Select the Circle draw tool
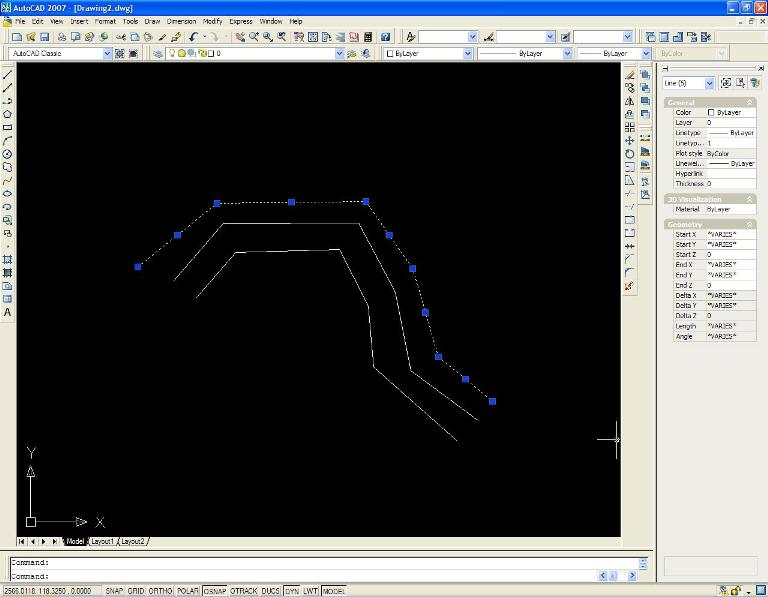768x597 pixels. pos(7,154)
